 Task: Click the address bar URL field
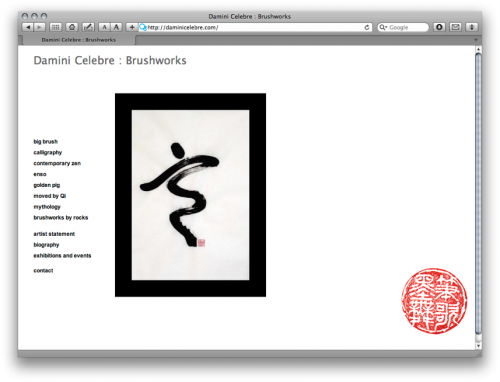click(255, 27)
